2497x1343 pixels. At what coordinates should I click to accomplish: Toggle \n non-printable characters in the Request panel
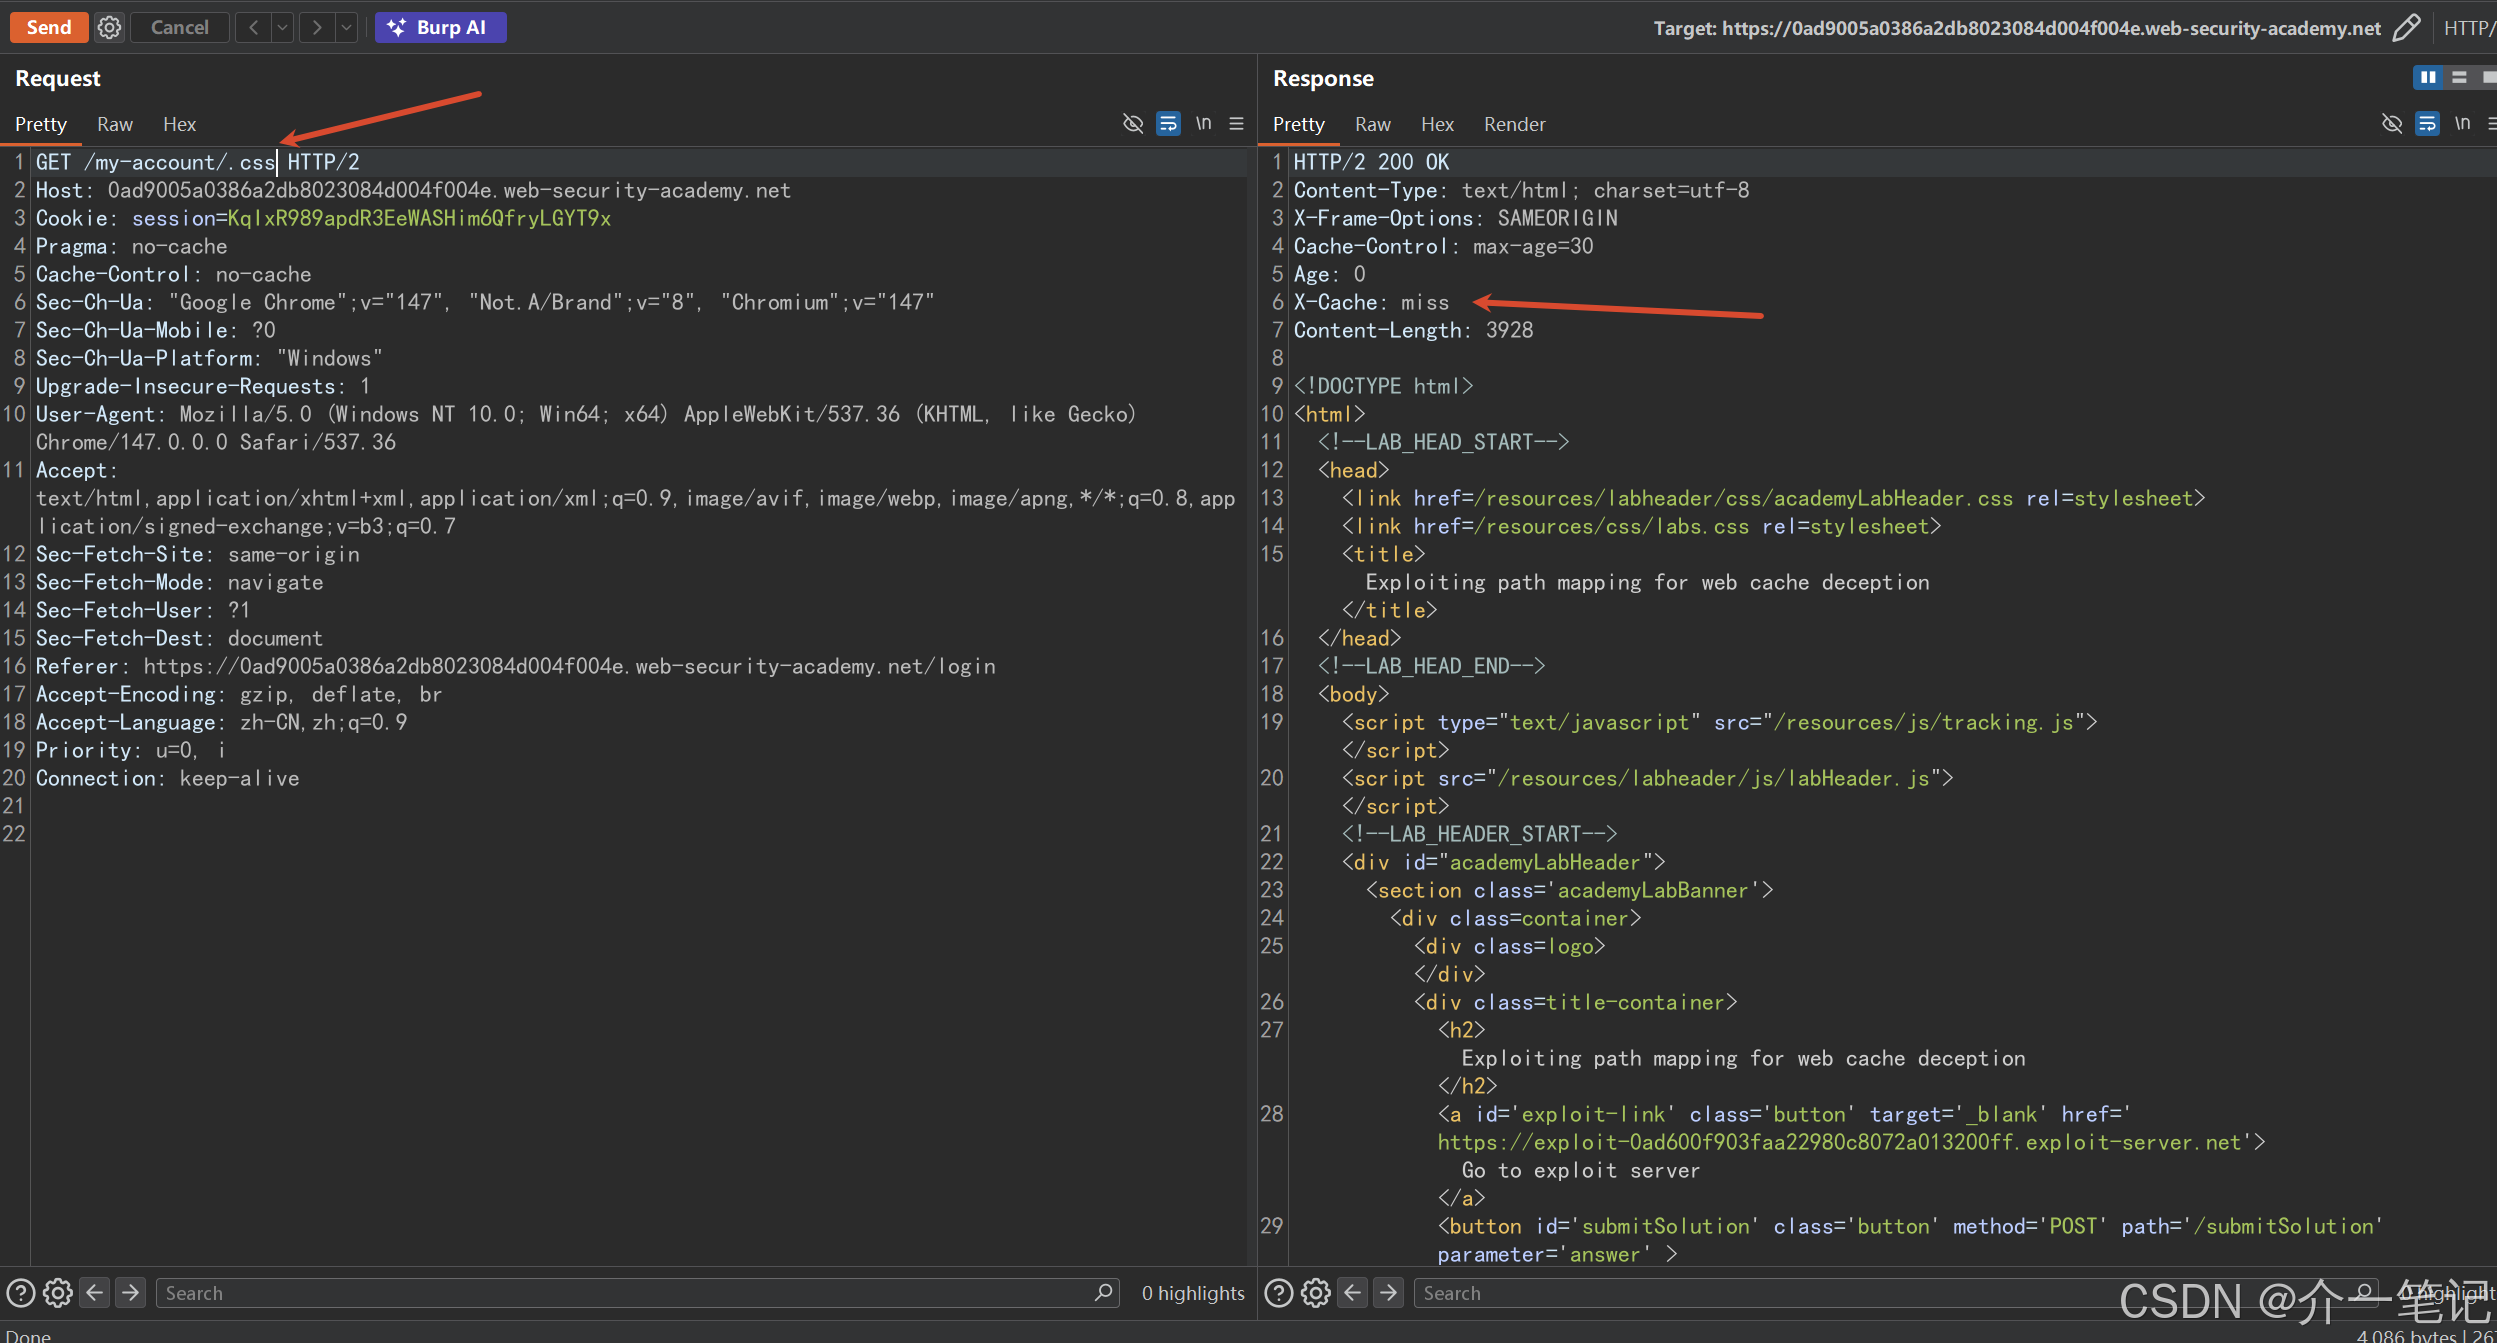1203,123
